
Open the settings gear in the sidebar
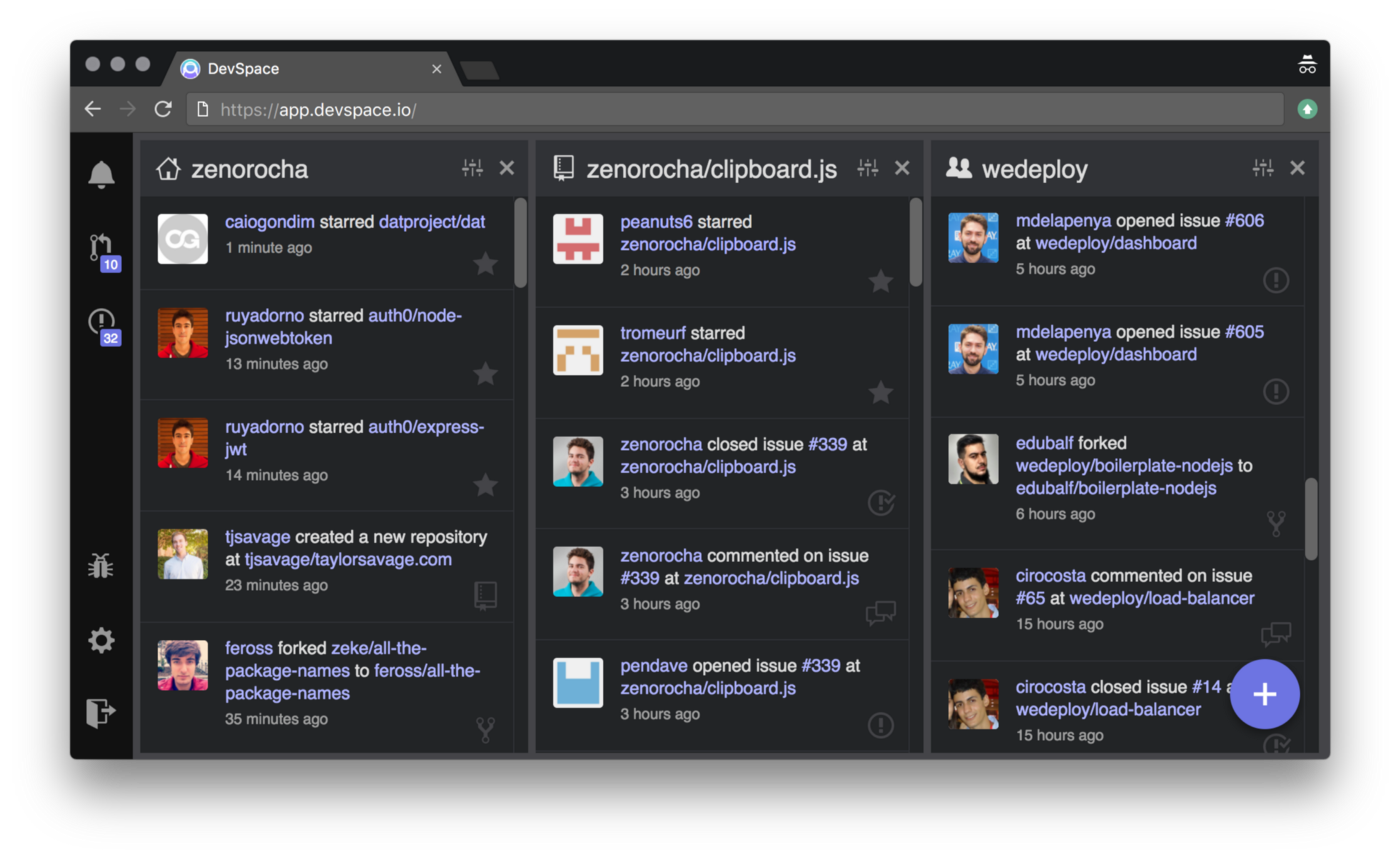(x=100, y=640)
